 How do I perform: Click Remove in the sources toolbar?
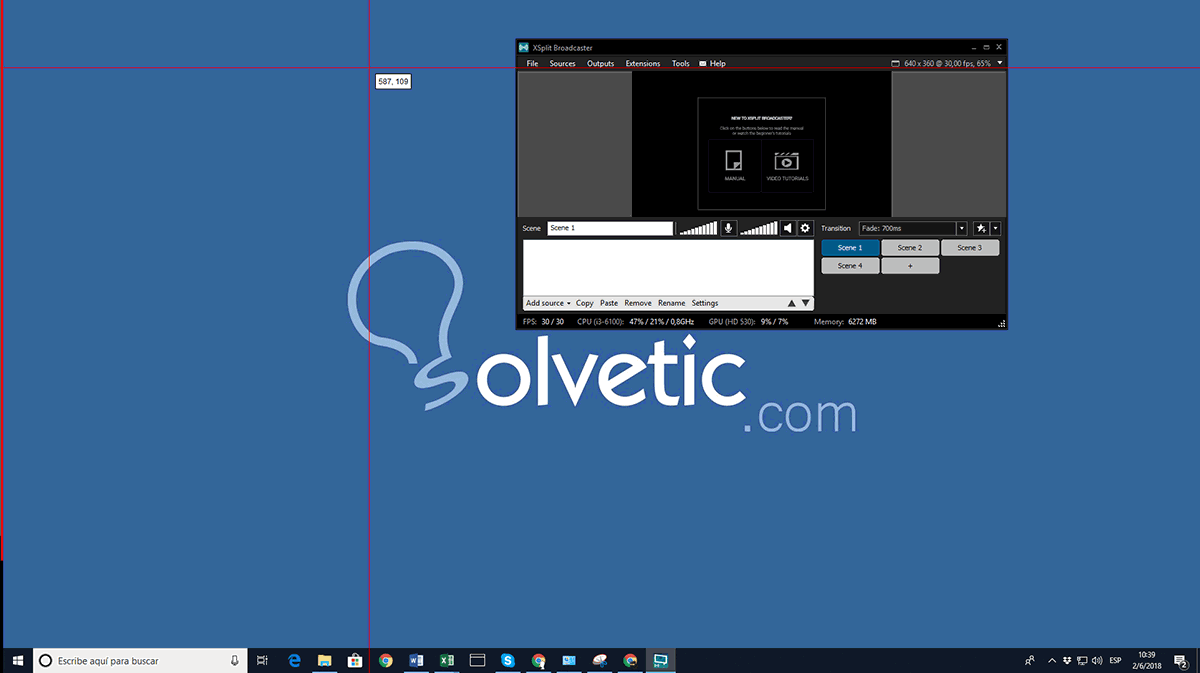click(x=638, y=303)
